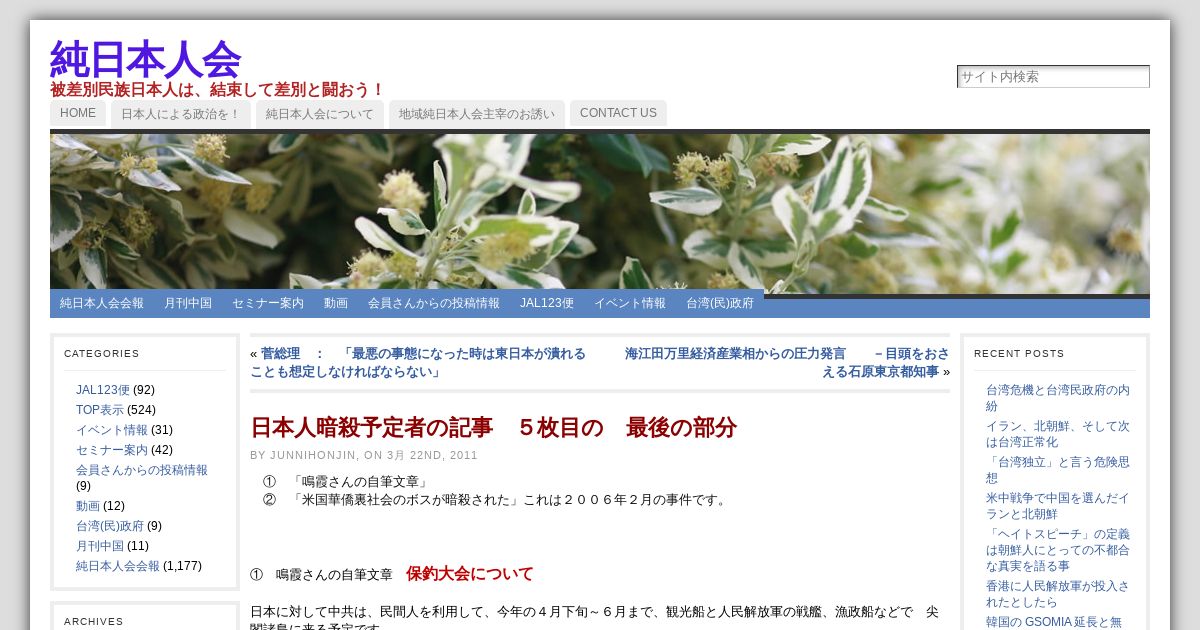Screen dimensions: 1200x630
Task: Open recent post 「台湾独立」と言う危険思想
Action: 1058,470
